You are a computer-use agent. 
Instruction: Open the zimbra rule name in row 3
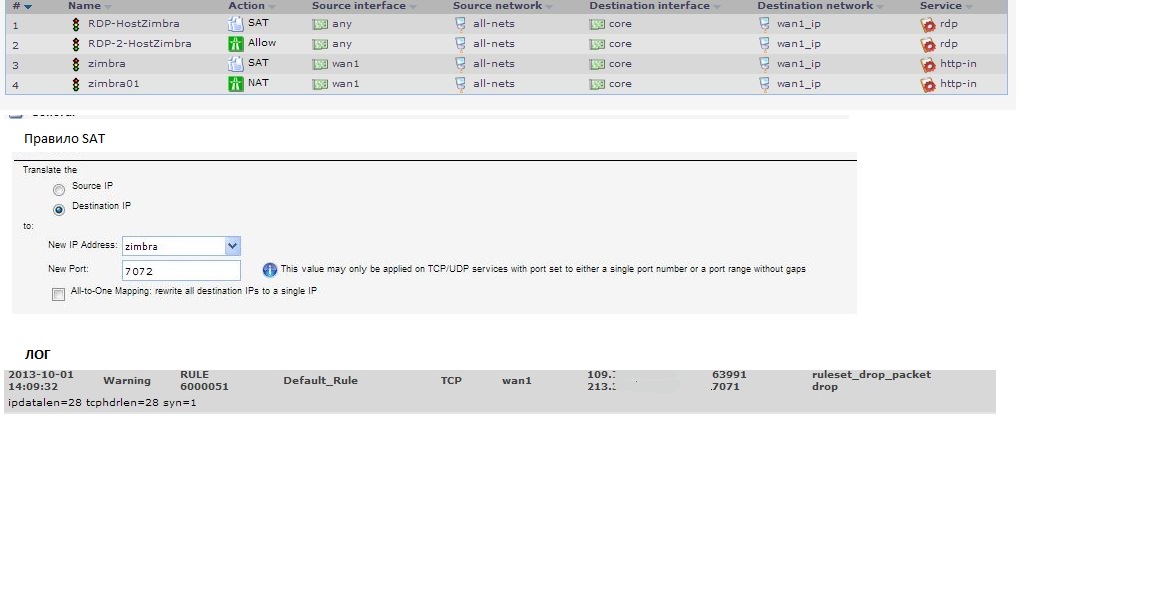pyautogui.click(x=106, y=64)
